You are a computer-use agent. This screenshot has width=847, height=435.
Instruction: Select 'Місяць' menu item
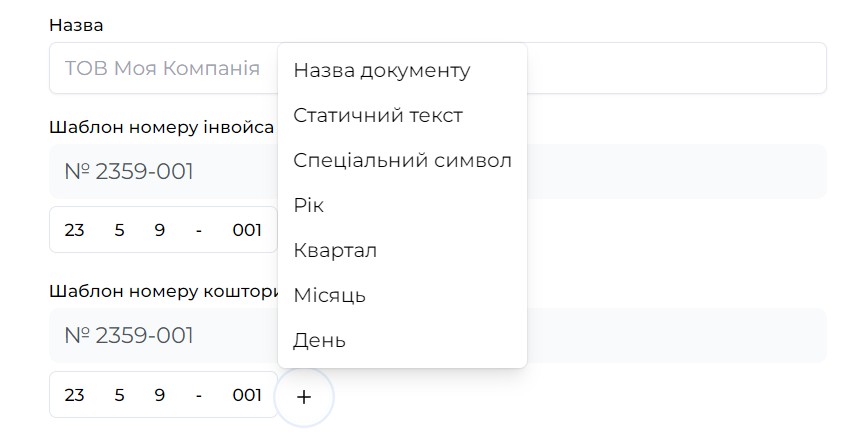coord(330,296)
